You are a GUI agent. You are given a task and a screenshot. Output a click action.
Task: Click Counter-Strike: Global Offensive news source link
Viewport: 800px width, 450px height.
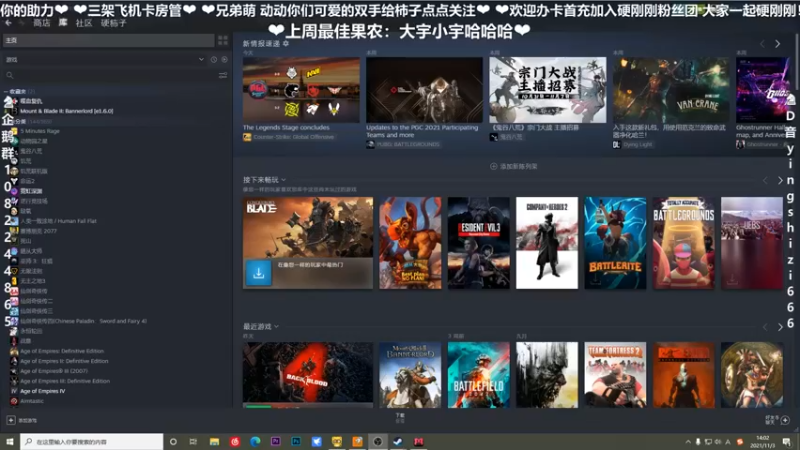293,137
